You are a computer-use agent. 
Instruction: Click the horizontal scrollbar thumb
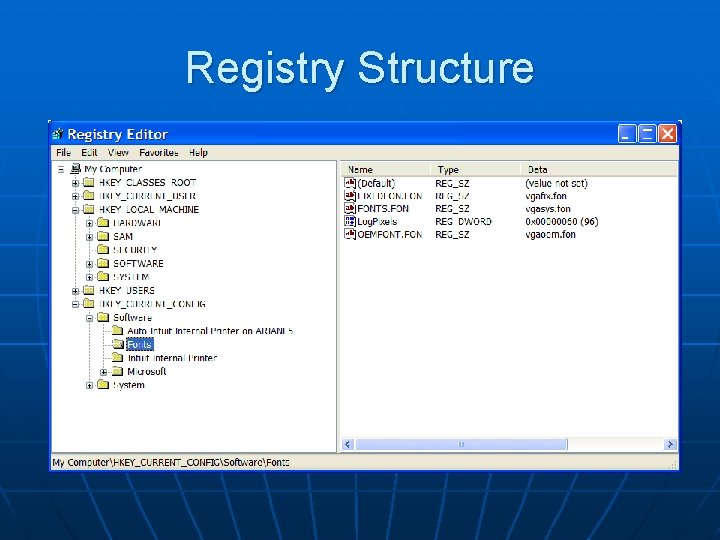461,444
